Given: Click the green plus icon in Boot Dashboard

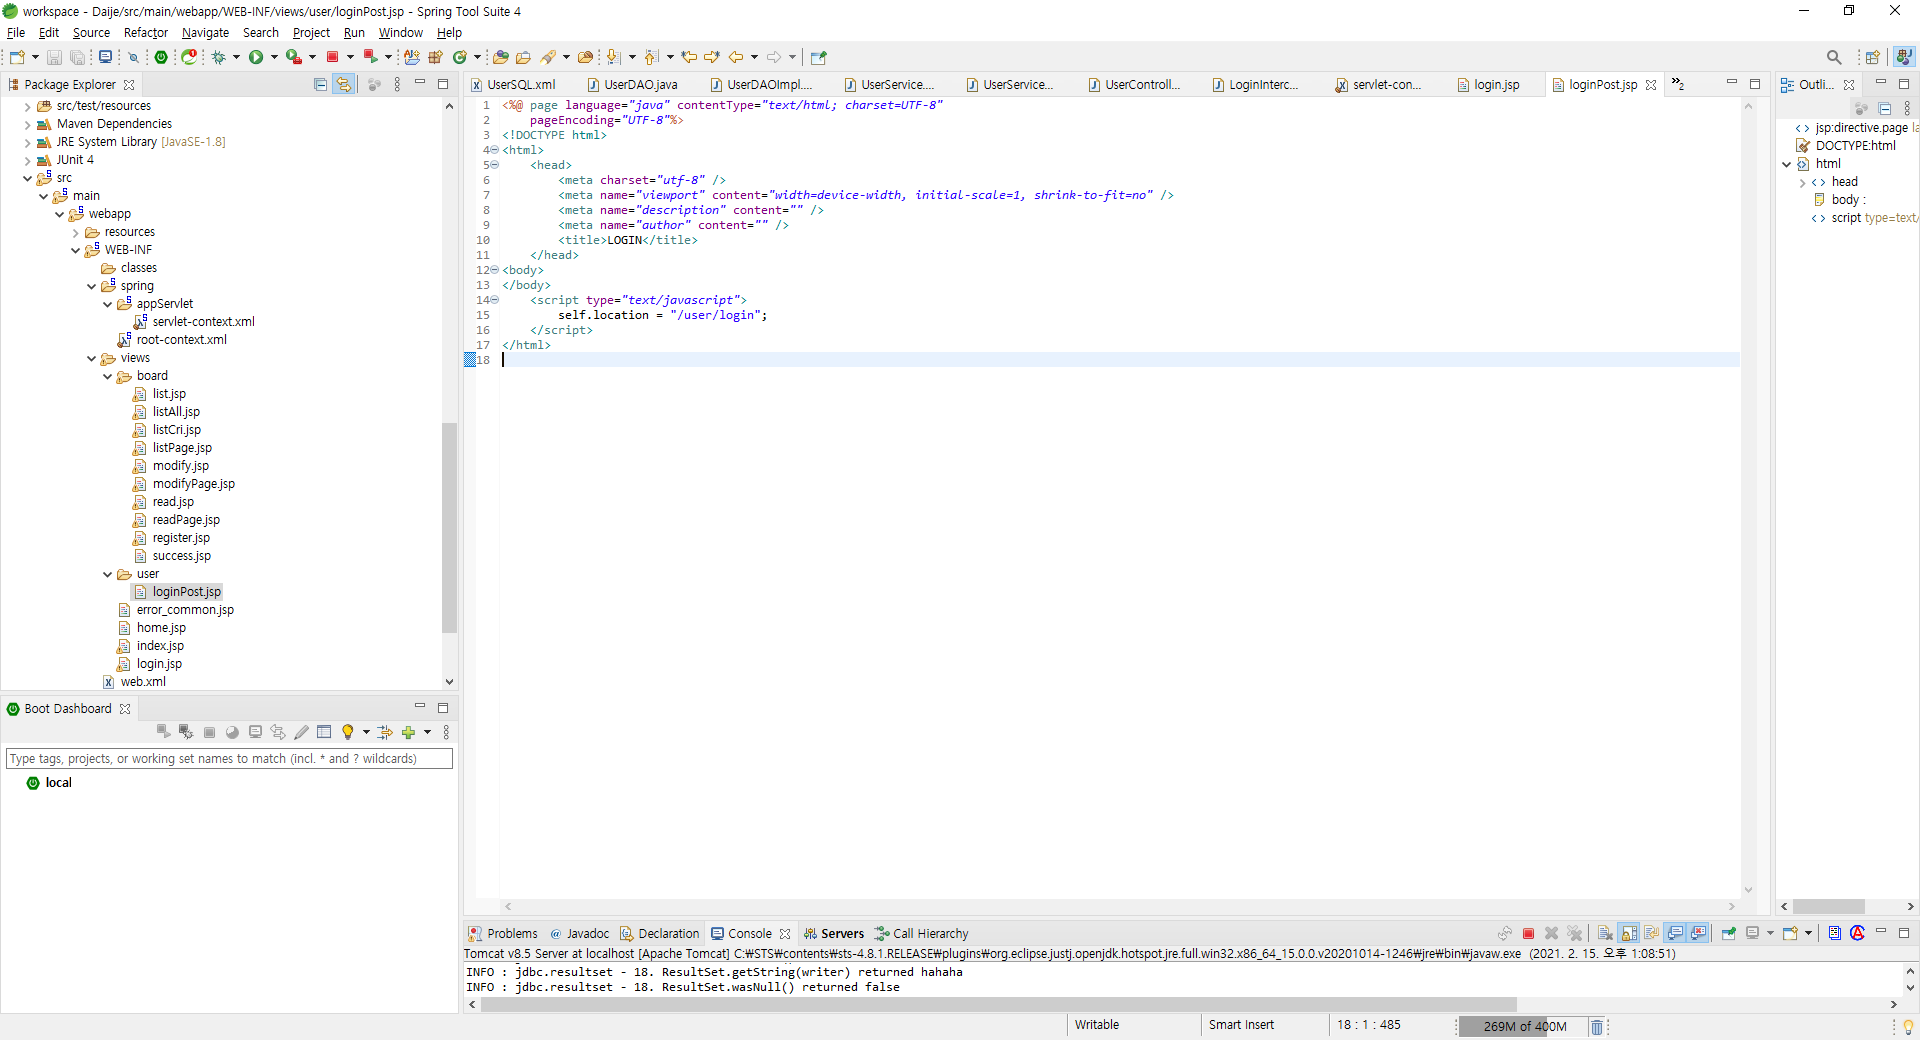Looking at the screenshot, I should [408, 732].
